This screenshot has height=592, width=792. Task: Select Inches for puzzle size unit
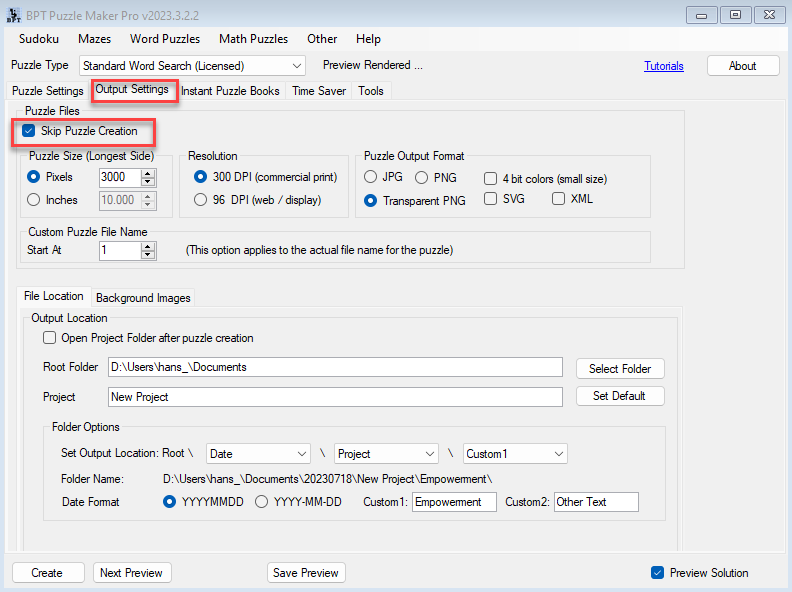pyautogui.click(x=34, y=200)
